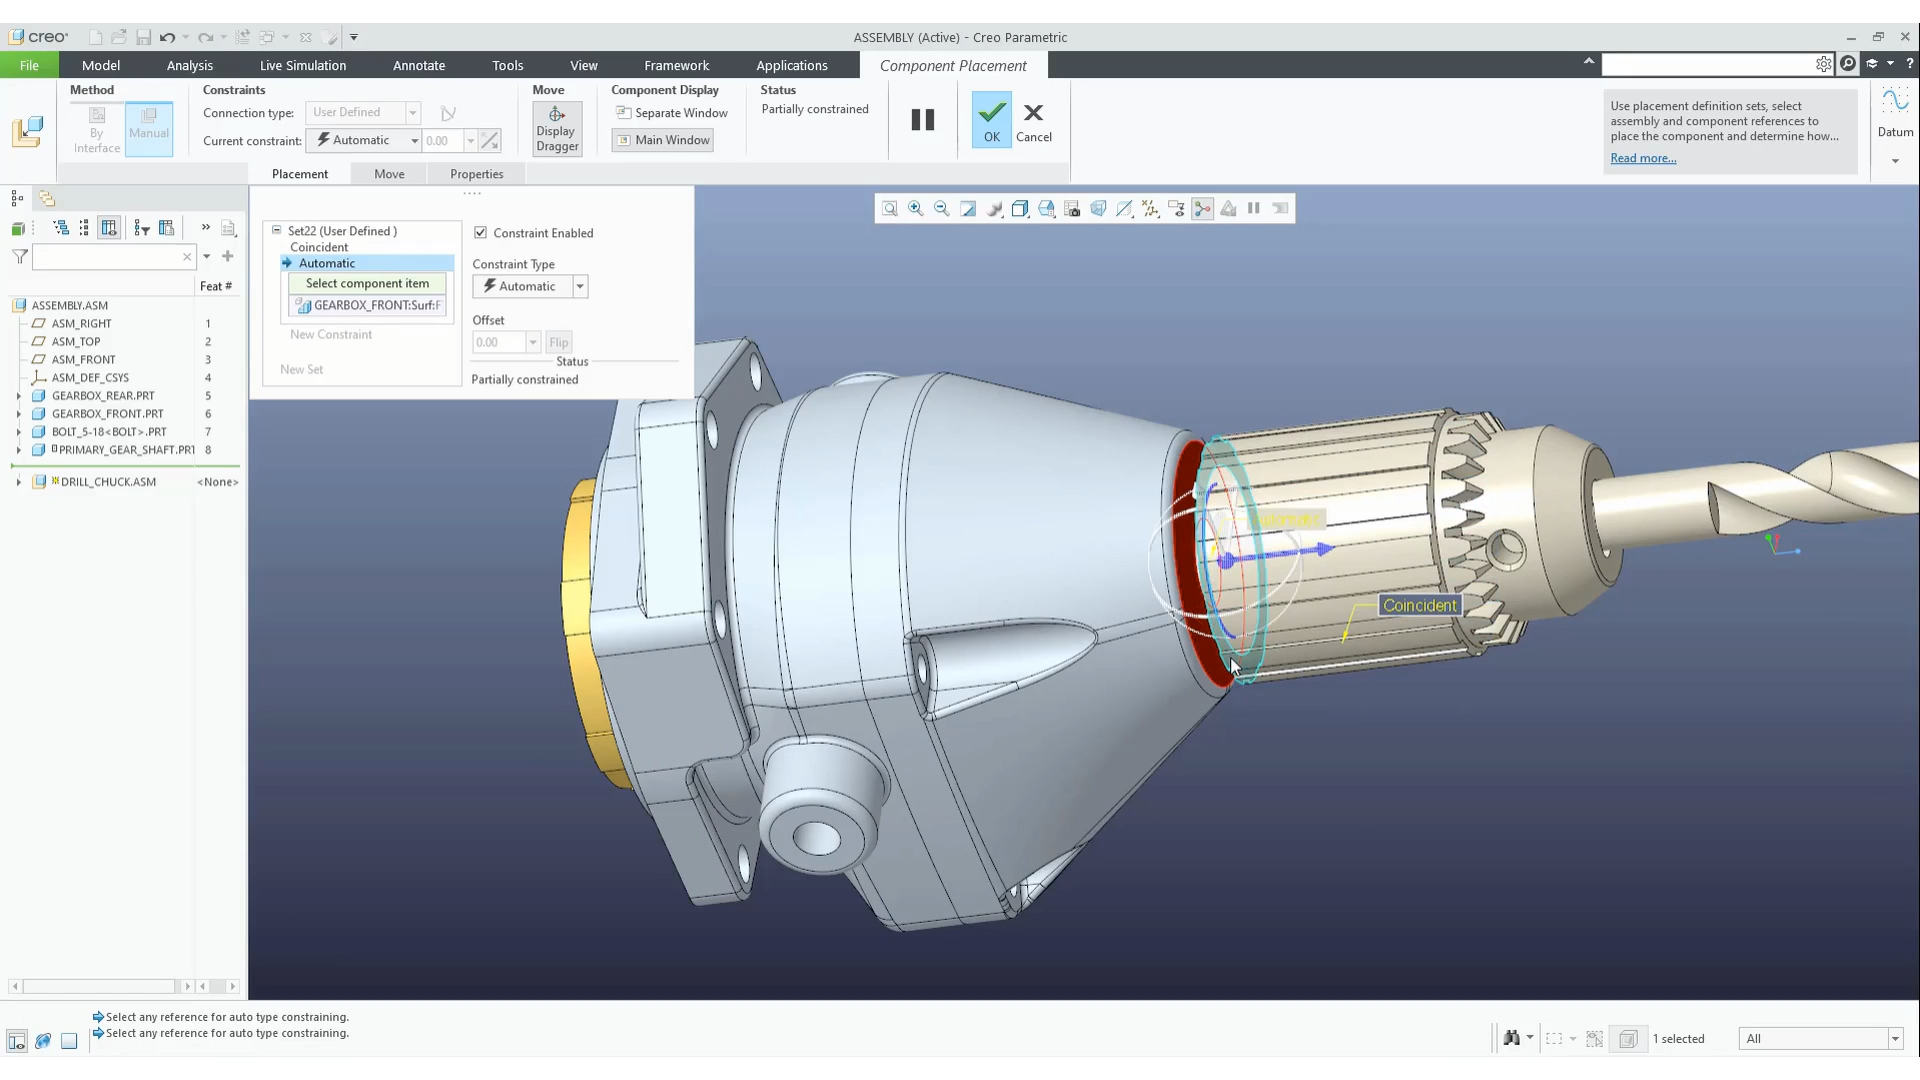Click the model tree horizontal scrollbar
Image resolution: width=1920 pixels, height=1080 pixels.
[x=100, y=986]
